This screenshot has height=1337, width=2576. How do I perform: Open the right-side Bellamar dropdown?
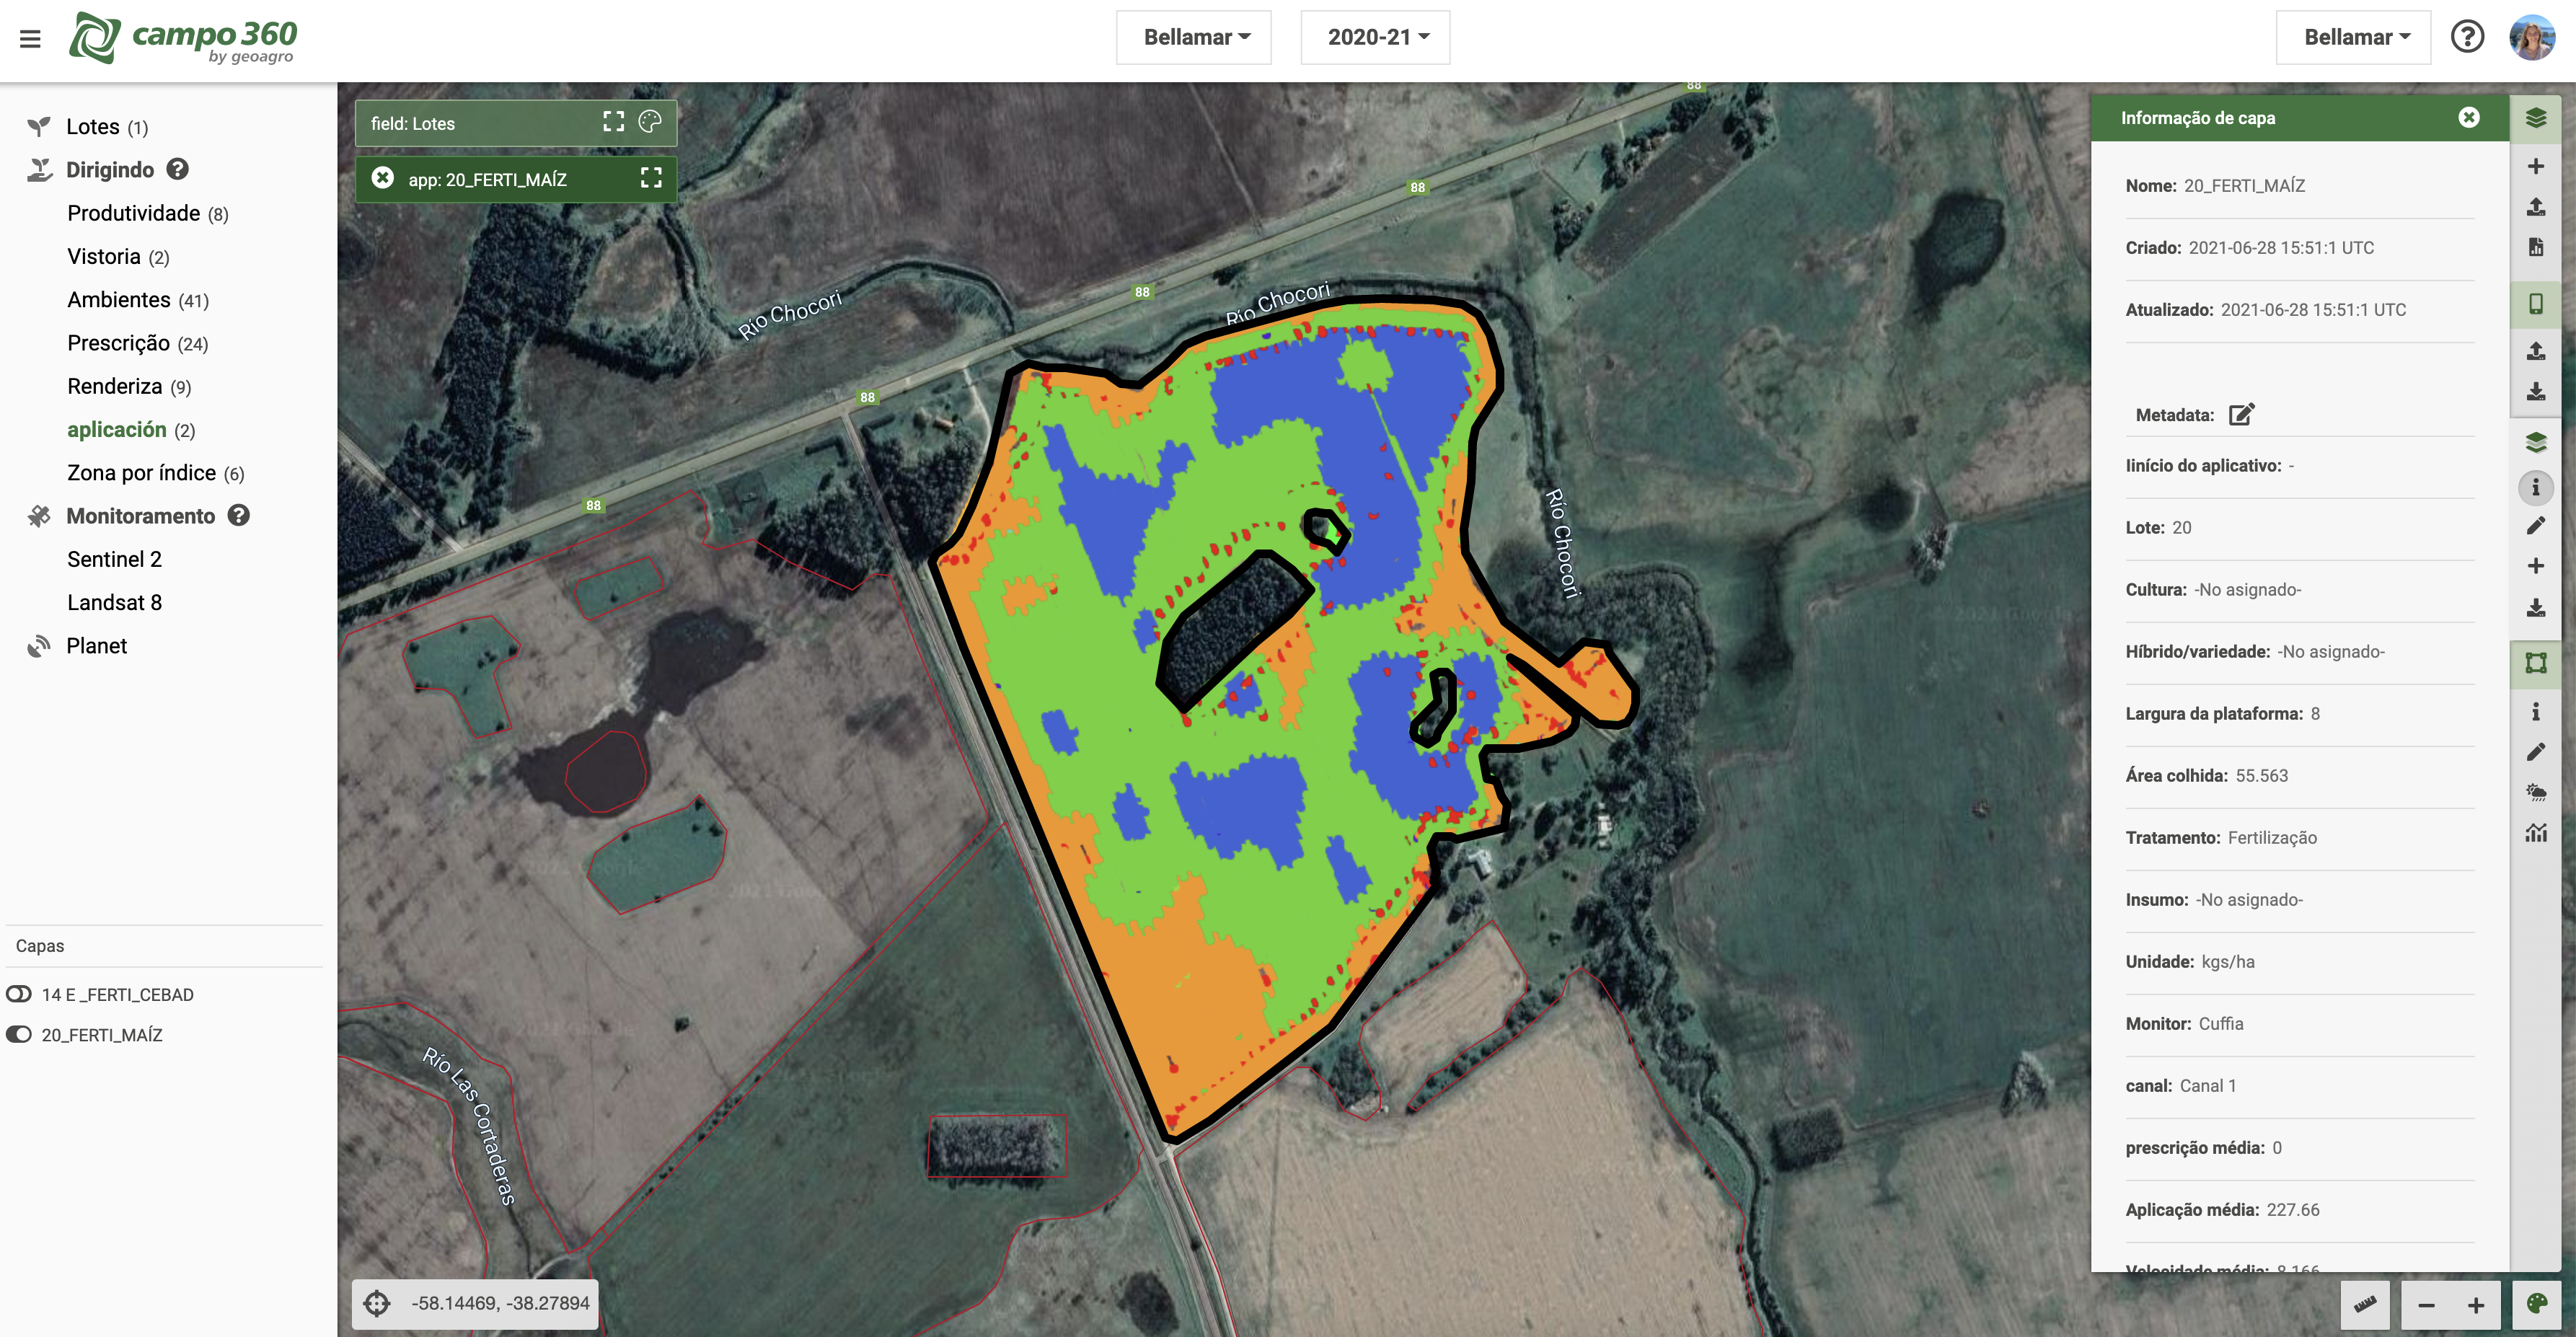(2354, 37)
